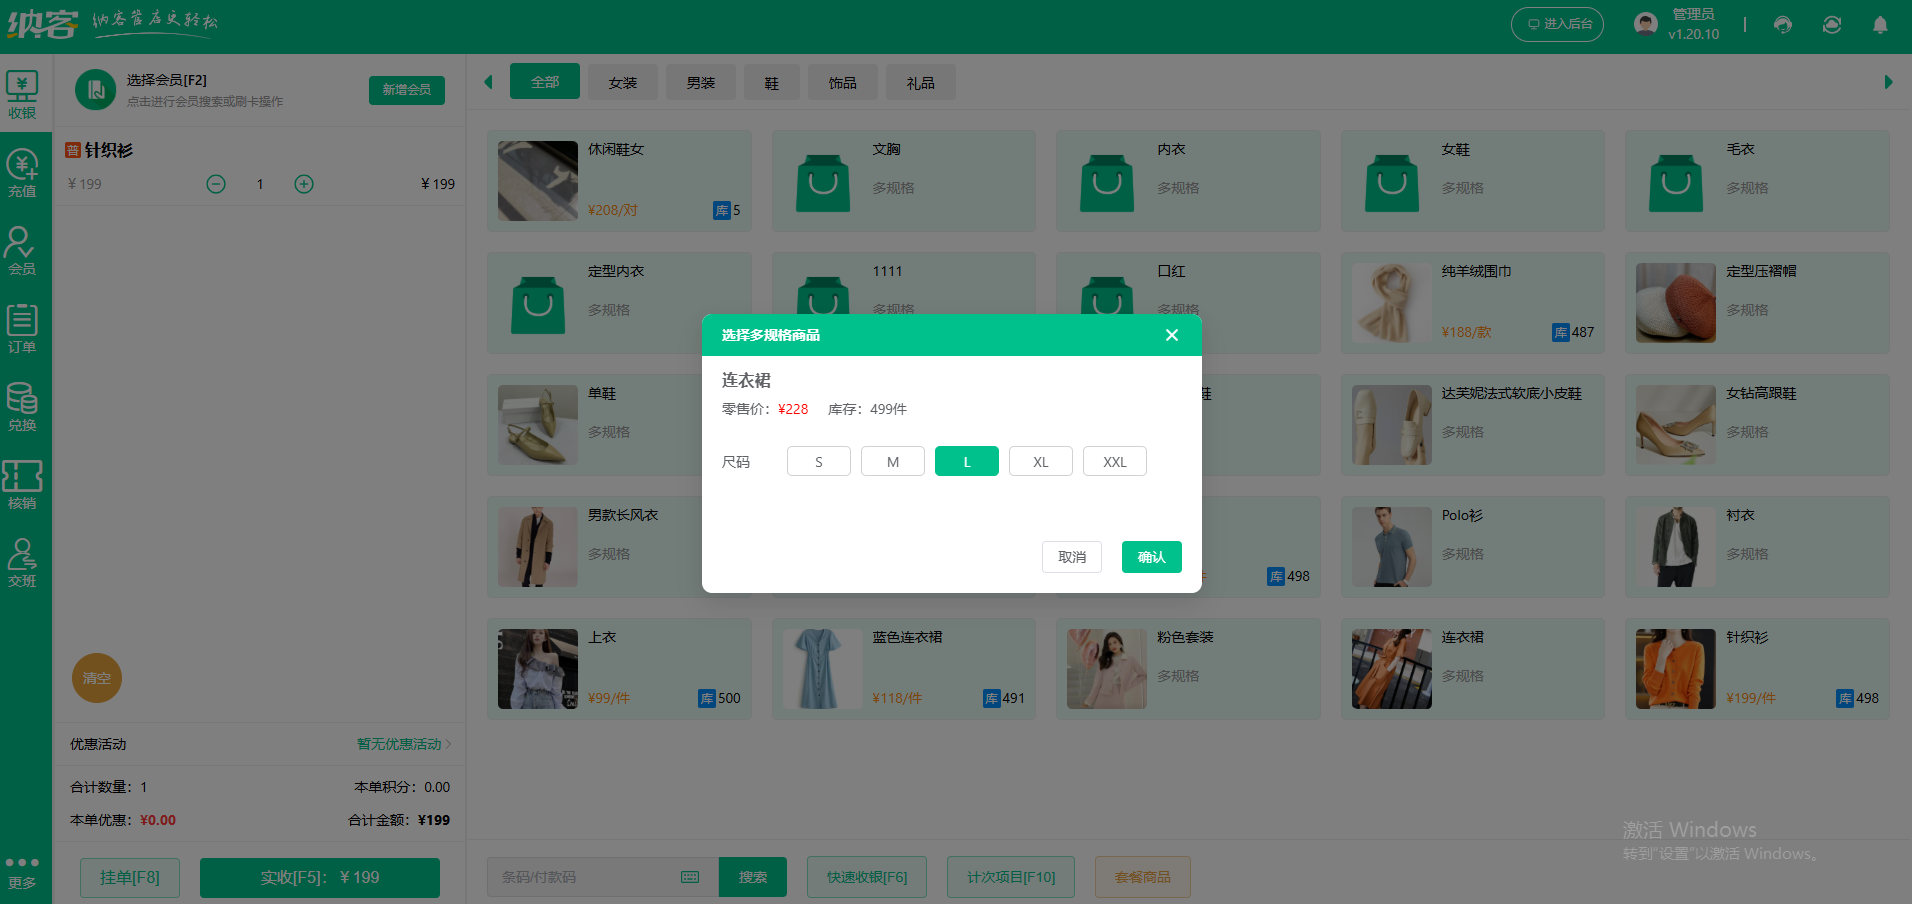The height and width of the screenshot is (904, 1912).
Task: Open the 核销 (verification) screen
Action: point(23,483)
